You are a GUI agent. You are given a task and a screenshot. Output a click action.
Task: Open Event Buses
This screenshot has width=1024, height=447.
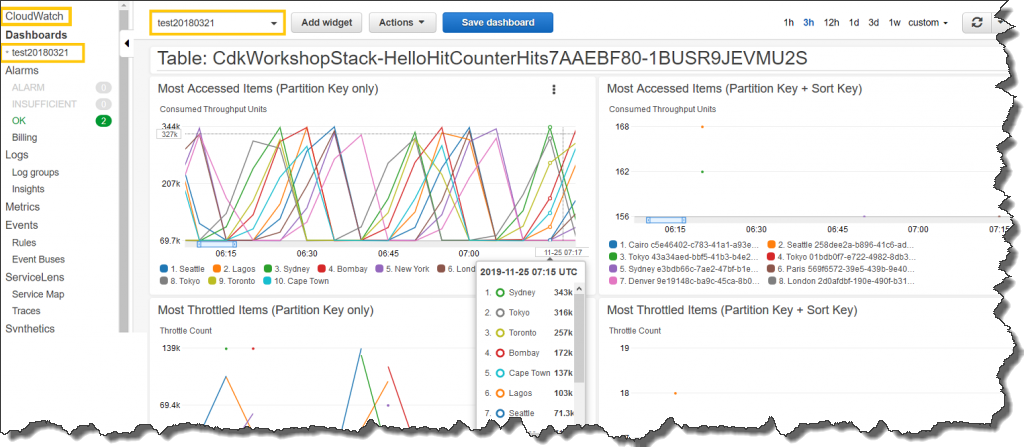[38, 259]
